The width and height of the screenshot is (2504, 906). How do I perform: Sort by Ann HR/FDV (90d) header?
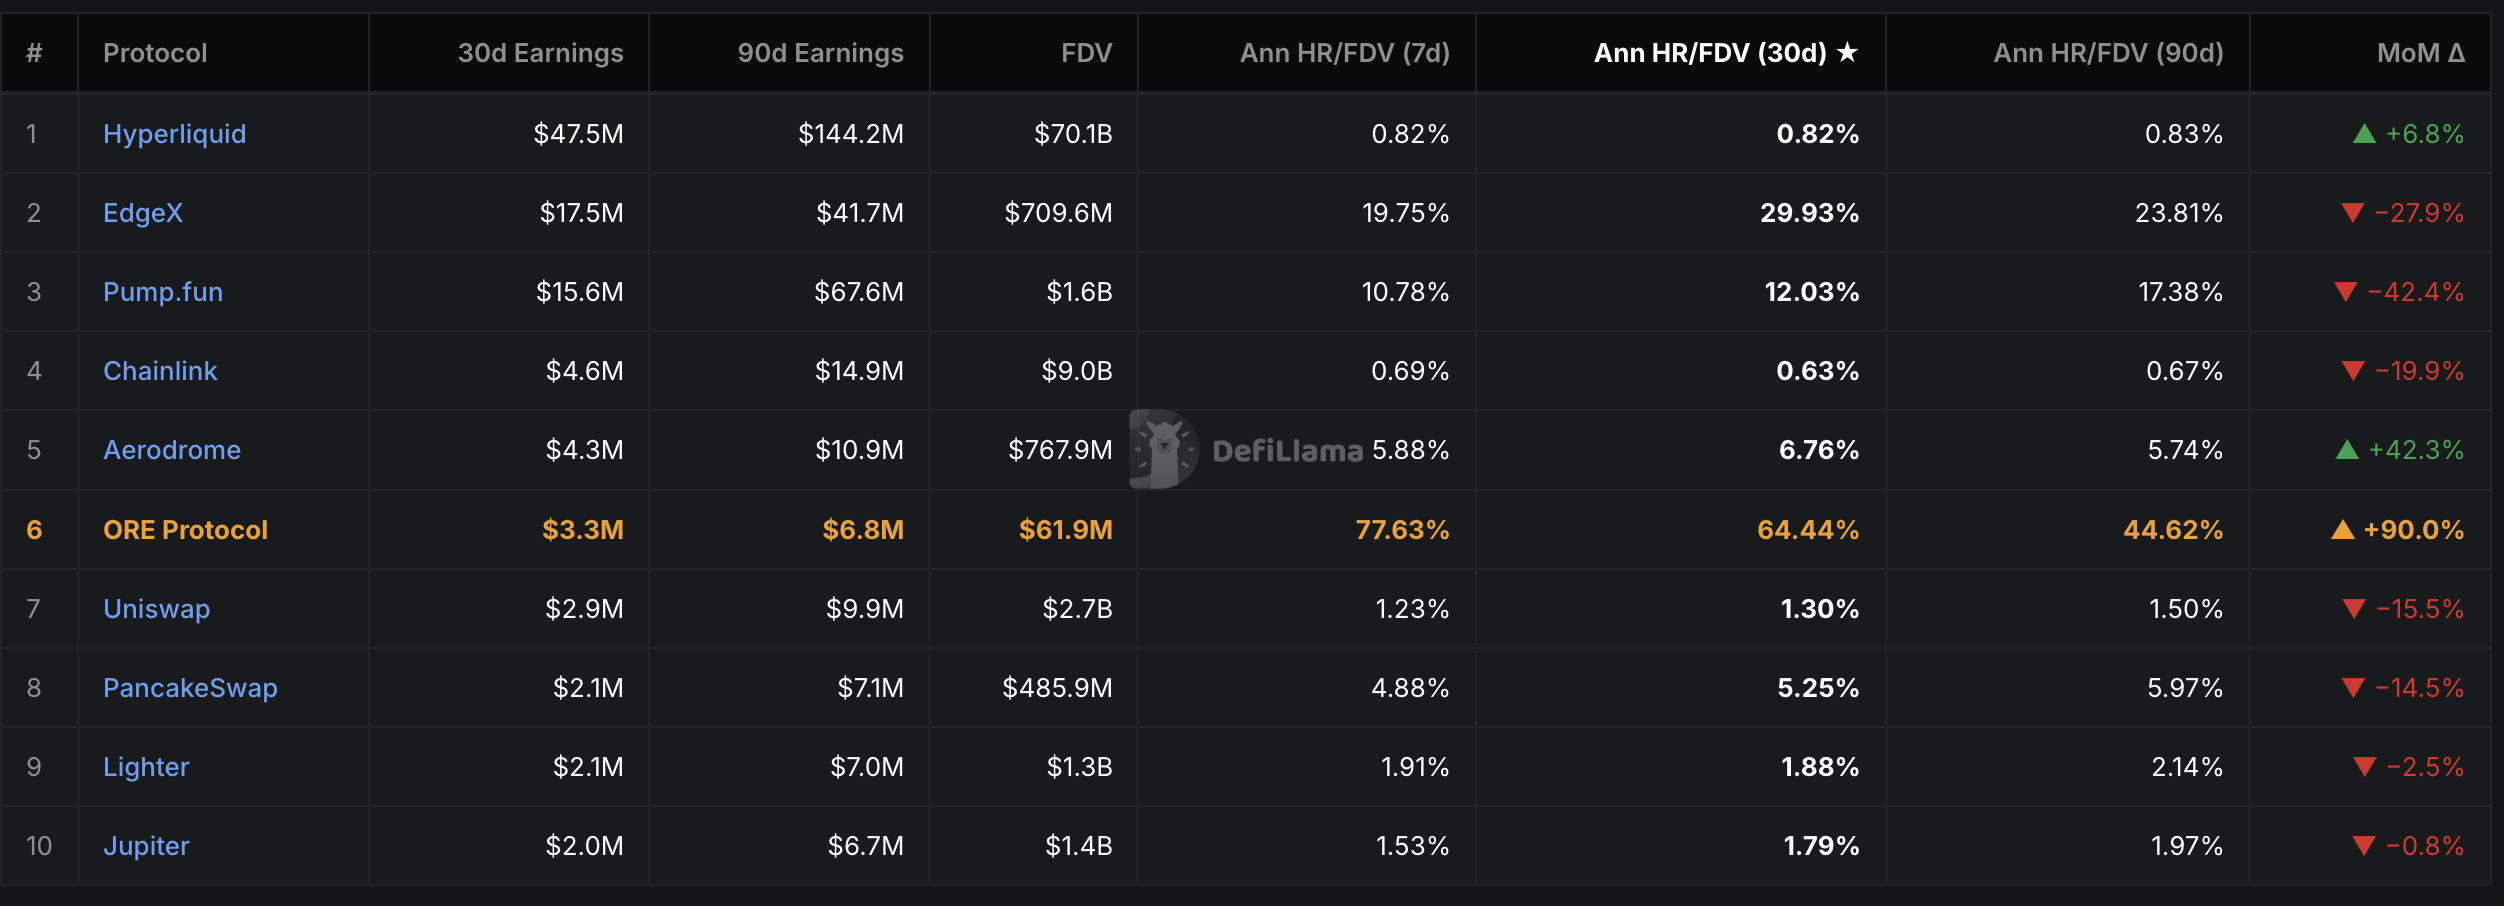[x=2108, y=53]
